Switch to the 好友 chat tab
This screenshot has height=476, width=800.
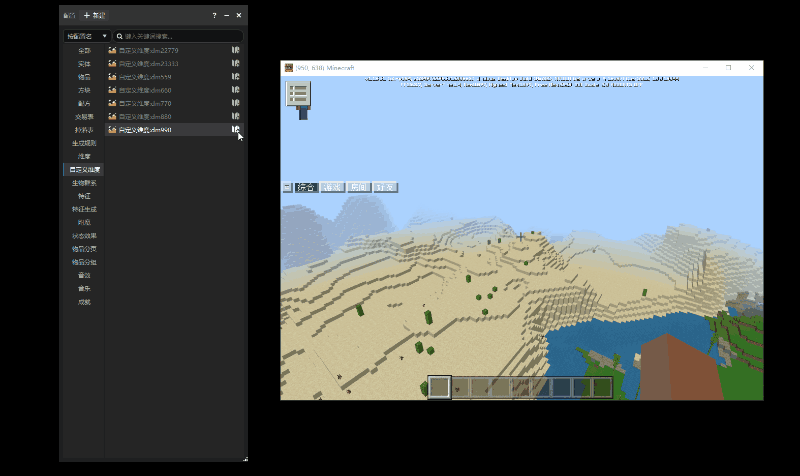tap(385, 187)
